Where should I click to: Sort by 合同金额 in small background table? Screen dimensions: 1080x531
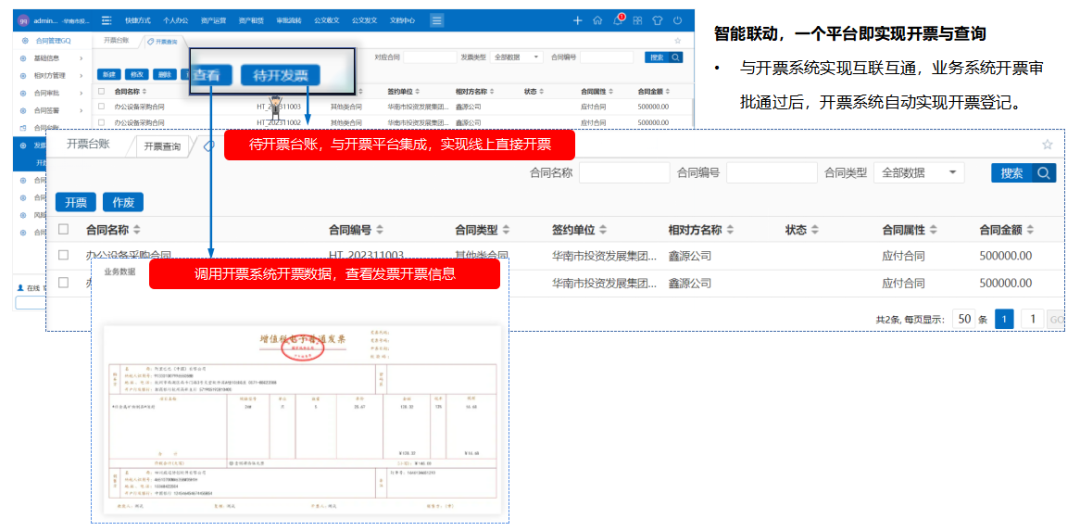667,91
